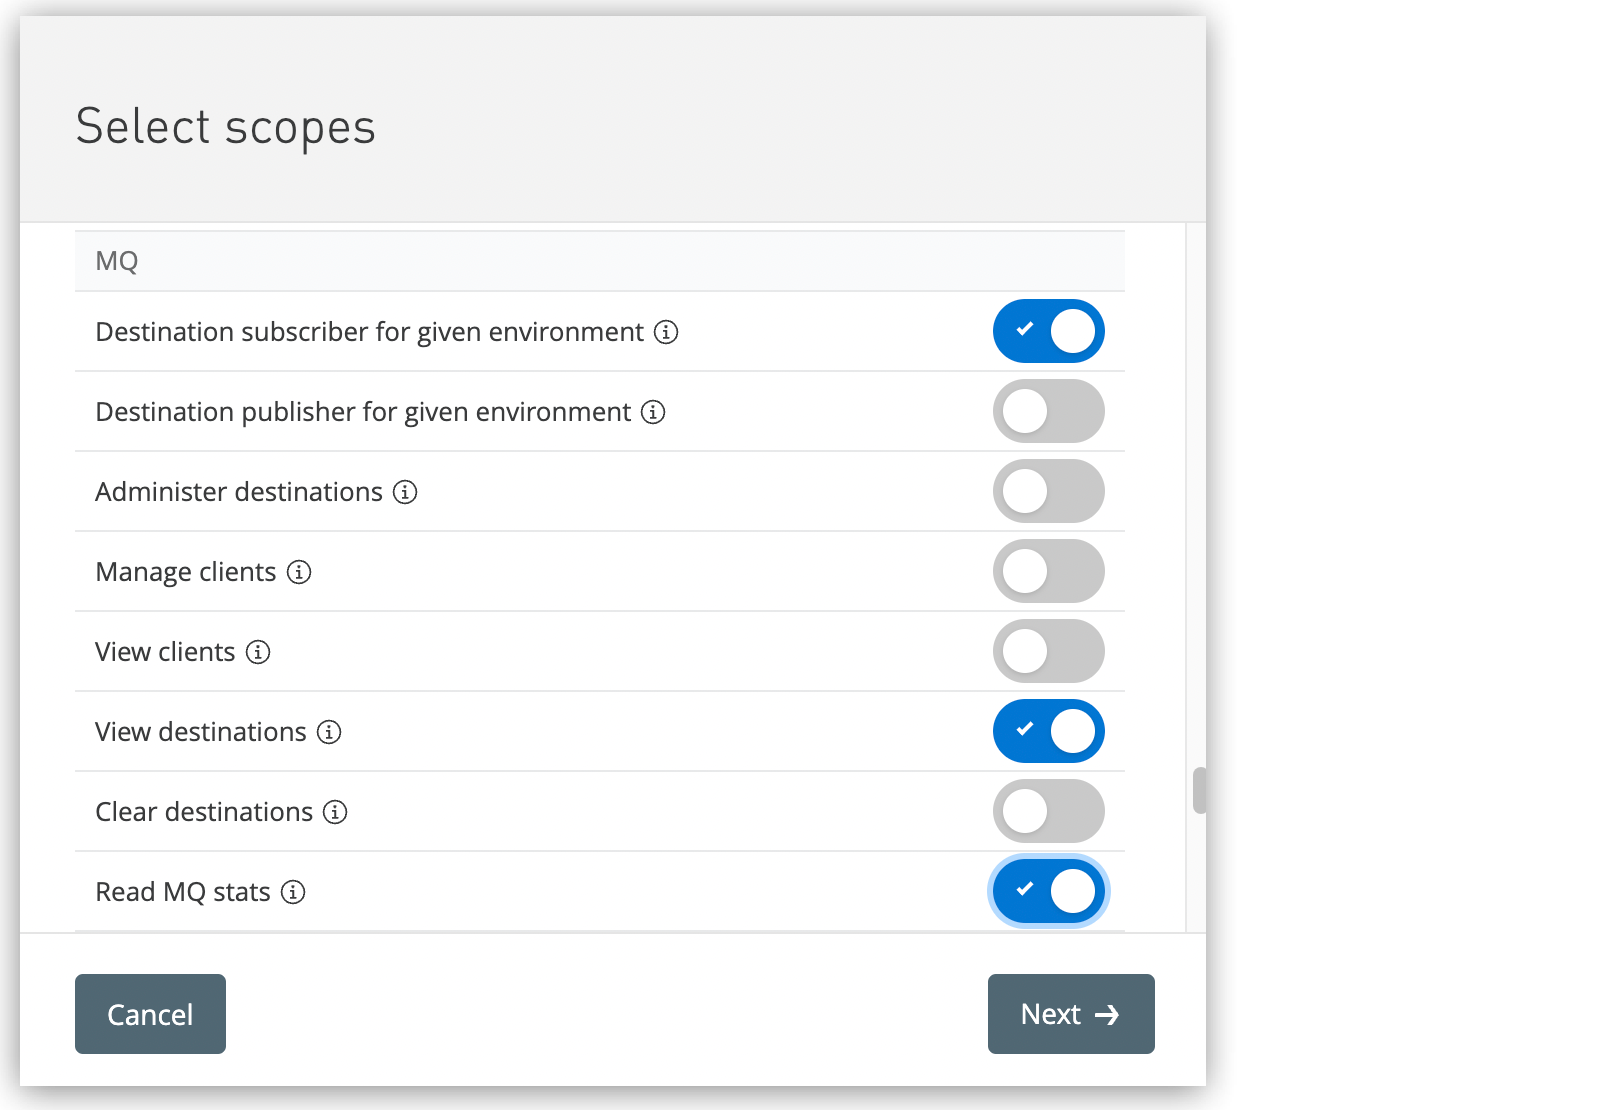
Task: Enable the Clear destinations toggle
Action: point(1048,811)
